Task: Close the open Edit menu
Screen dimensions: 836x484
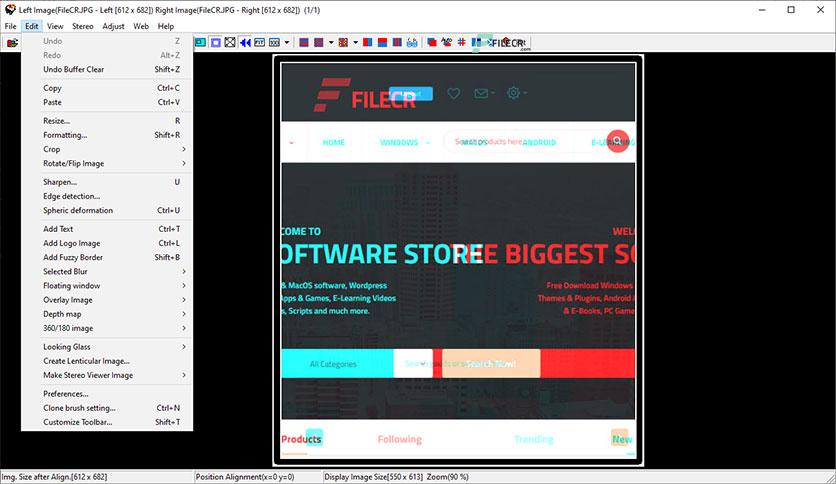Action: [32, 26]
